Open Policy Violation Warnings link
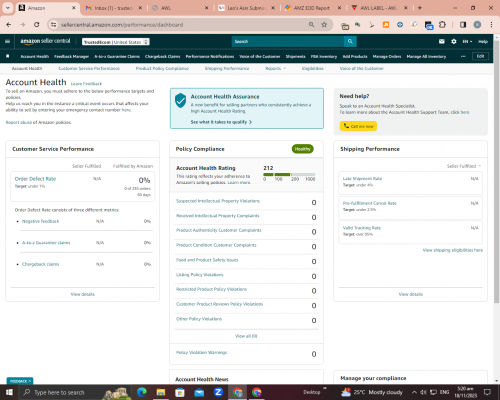The height and width of the screenshot is (400, 500). pos(201,352)
